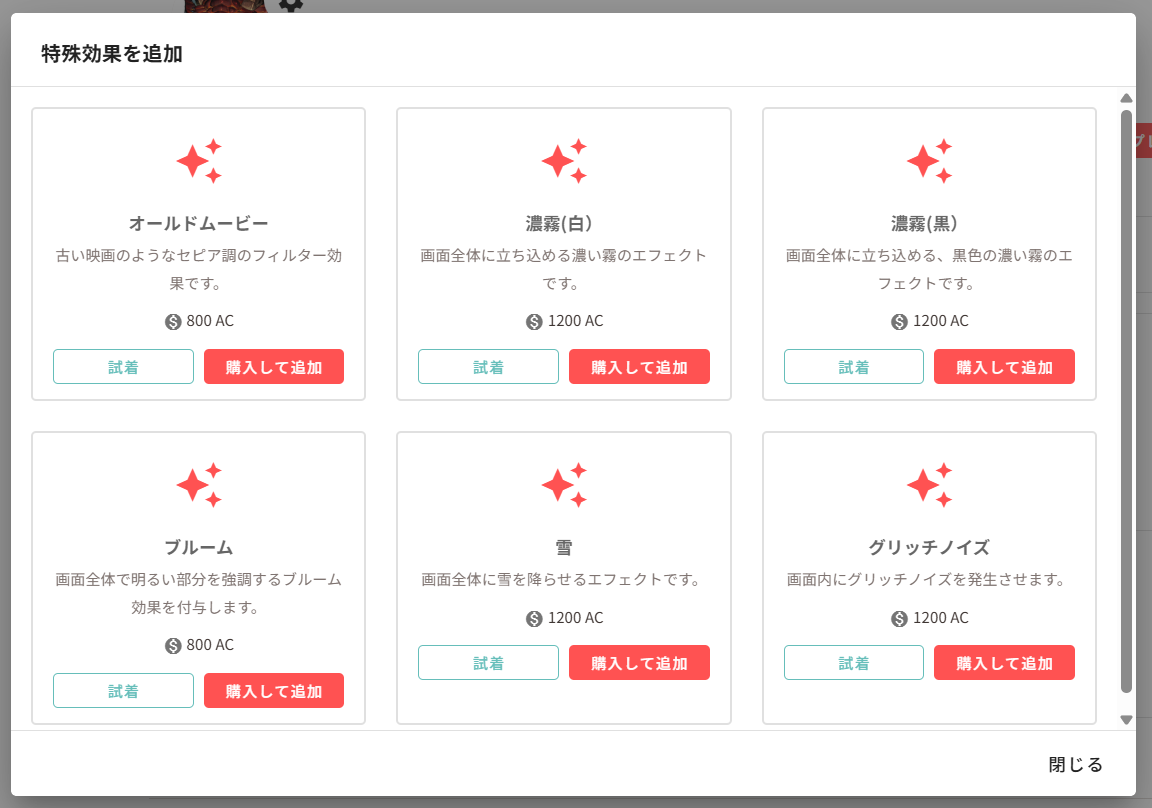The height and width of the screenshot is (808, 1152).
Task: Click the 特殊効果を追加 dialog heading
Action: tap(112, 54)
